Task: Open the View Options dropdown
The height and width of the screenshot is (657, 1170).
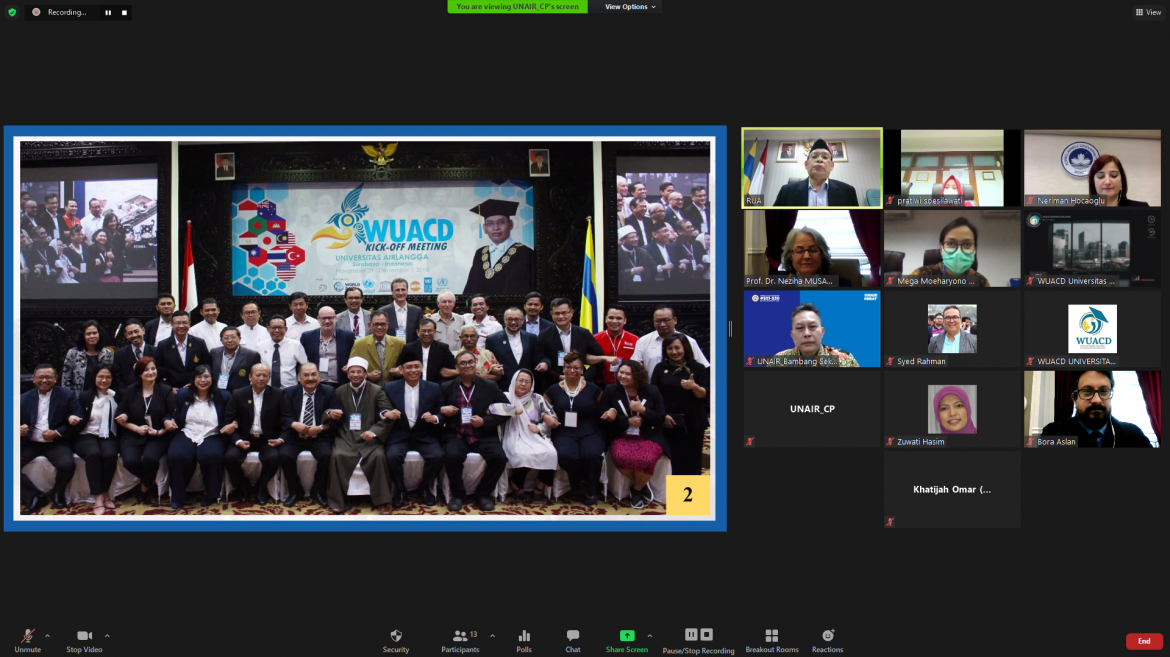Action: tap(630, 7)
